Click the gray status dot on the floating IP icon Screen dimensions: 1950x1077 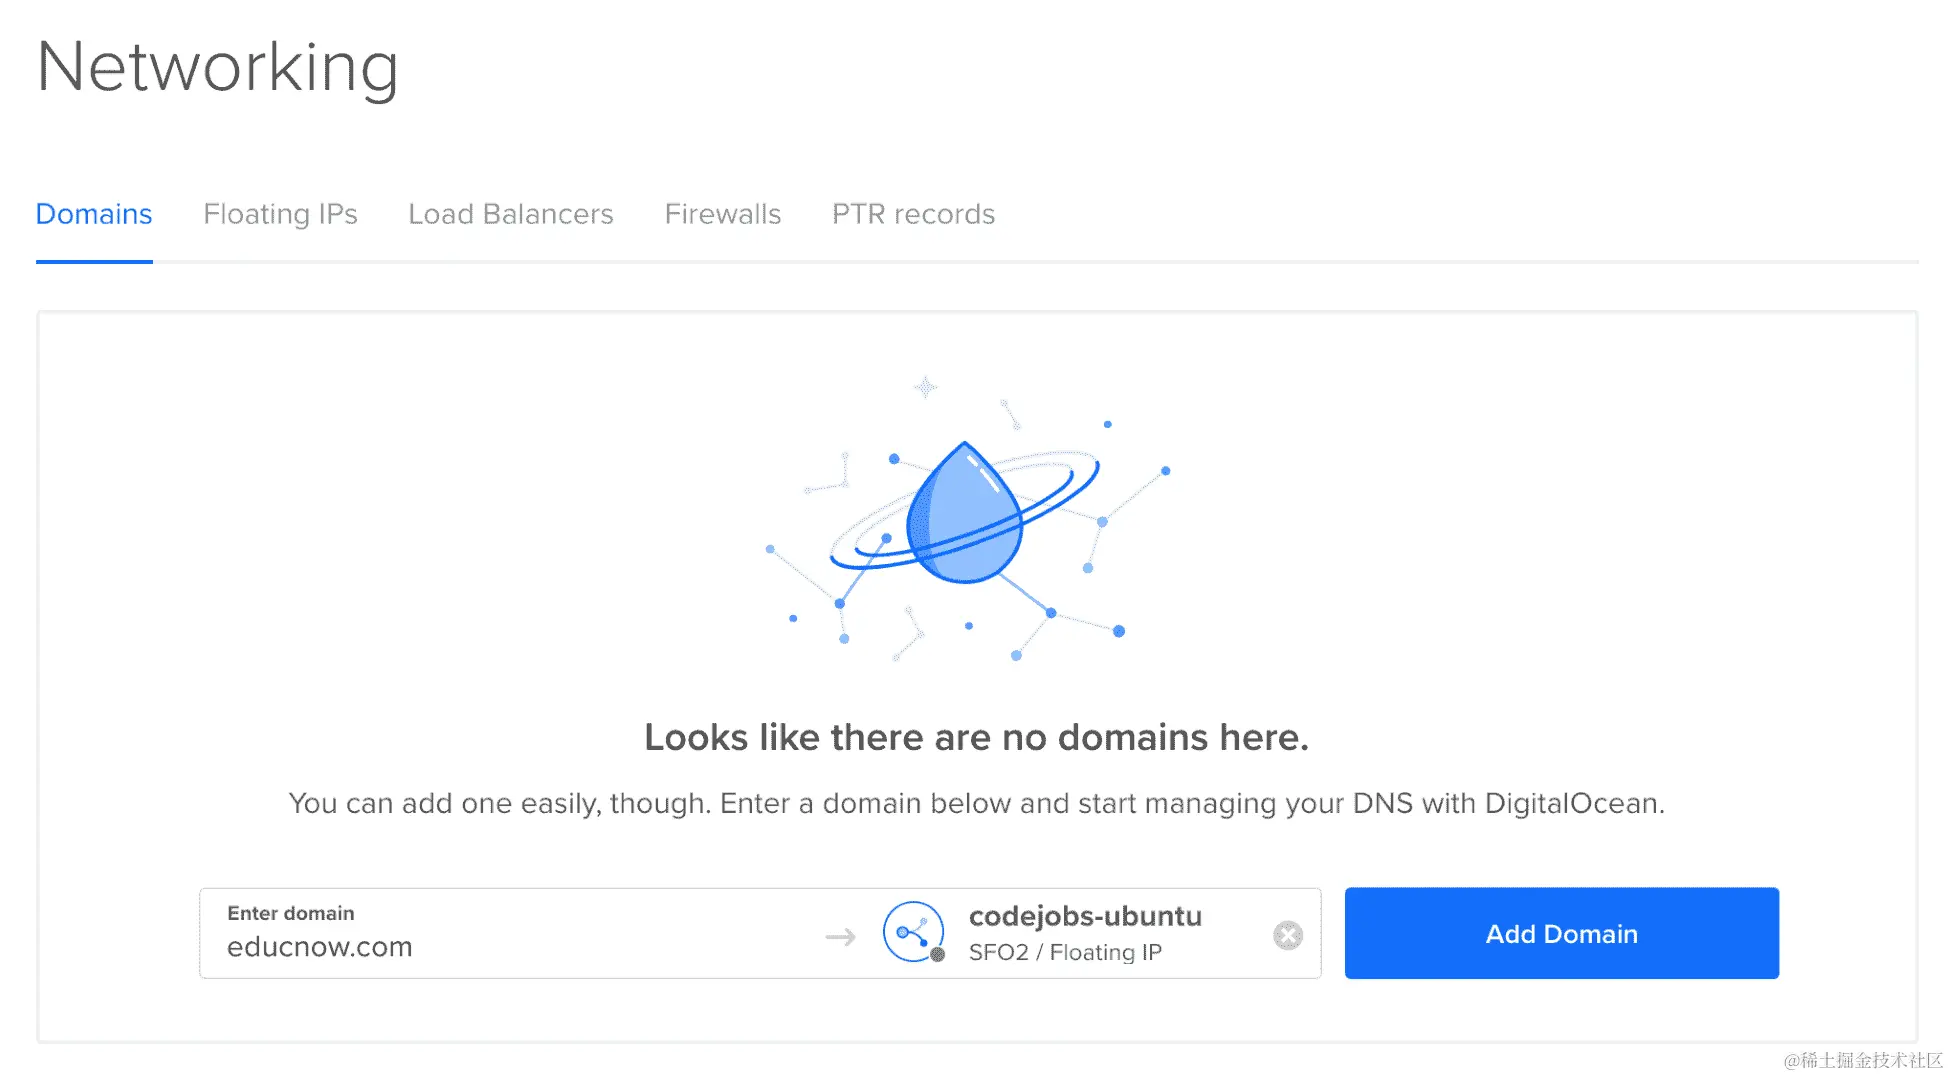[x=937, y=954]
